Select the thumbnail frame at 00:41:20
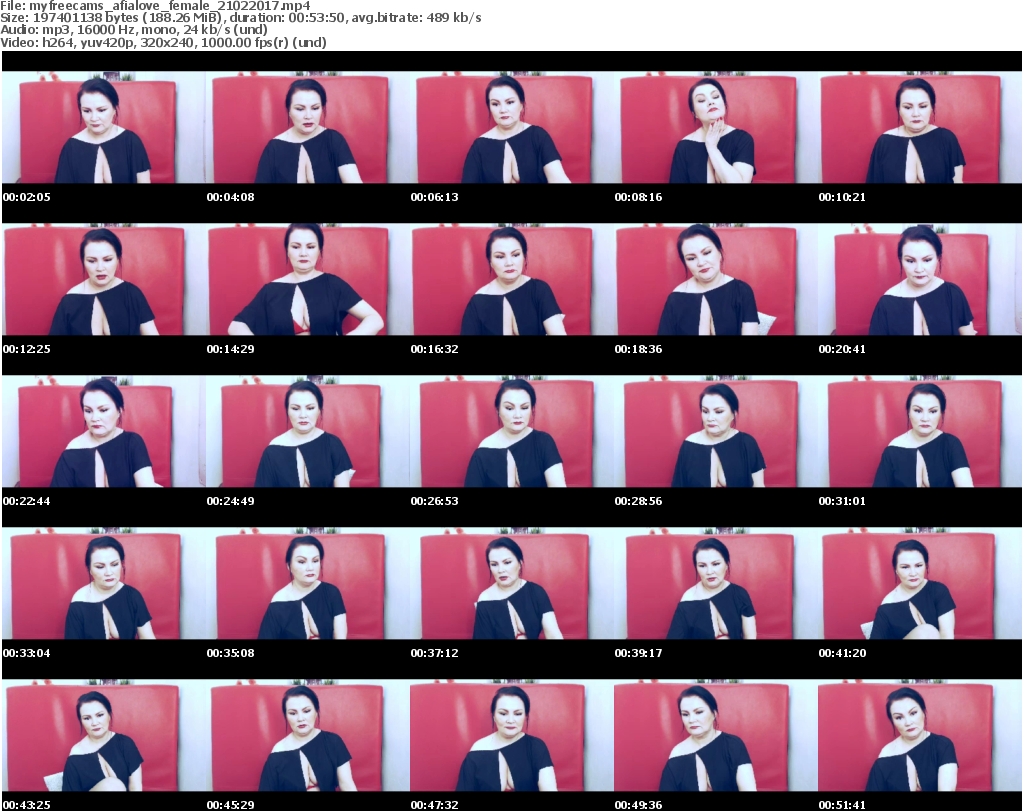The height and width of the screenshot is (811, 1024). pyautogui.click(x=920, y=584)
